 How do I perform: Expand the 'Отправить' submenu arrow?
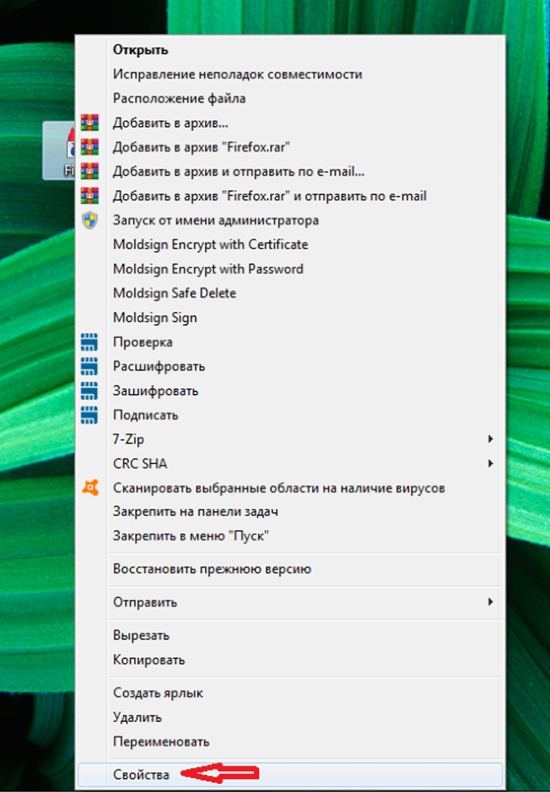pyautogui.click(x=490, y=602)
